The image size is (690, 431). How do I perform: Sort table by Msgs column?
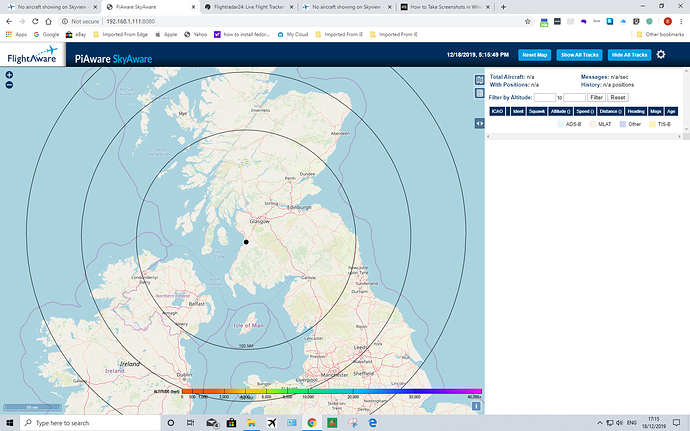(x=656, y=111)
